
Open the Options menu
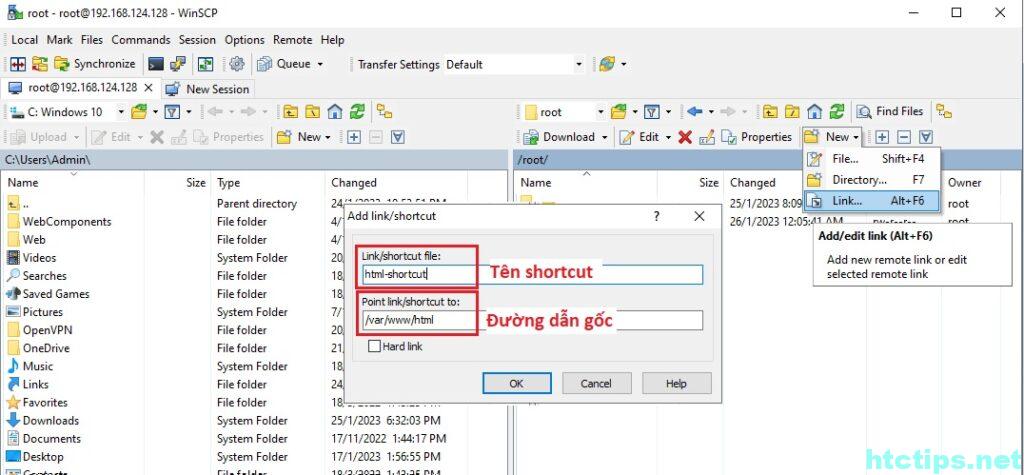pyautogui.click(x=244, y=40)
